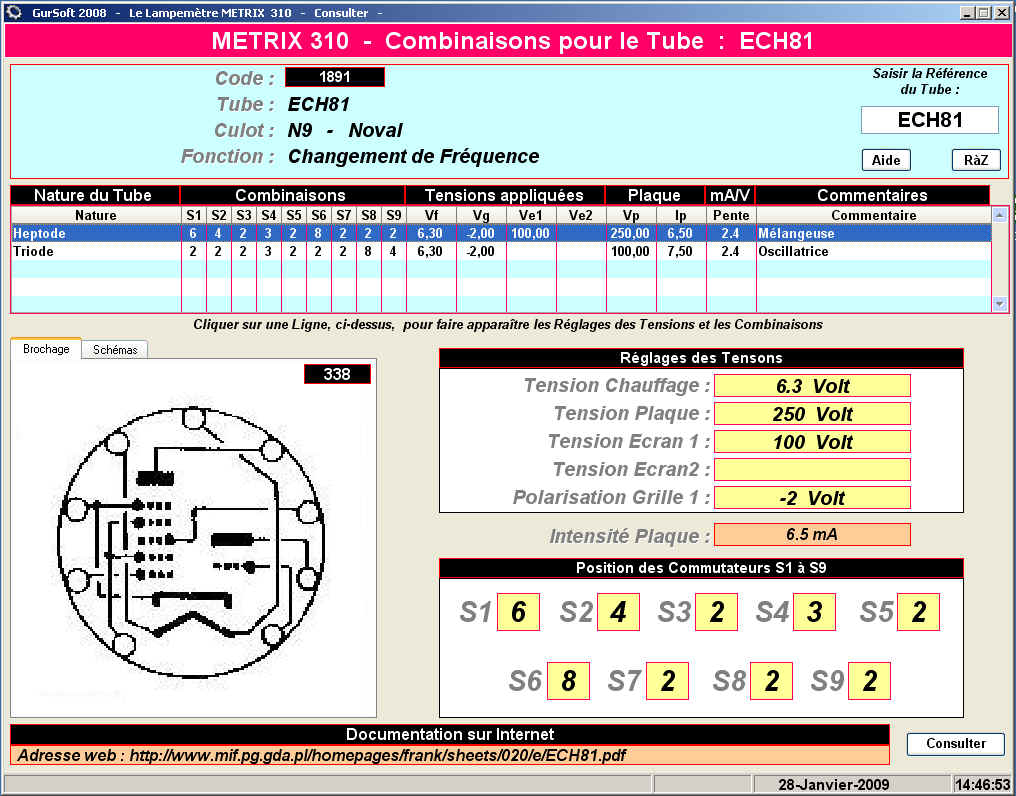The image size is (1016, 796).
Task: Click the S4 switch position box showing 3
Action: point(814,612)
